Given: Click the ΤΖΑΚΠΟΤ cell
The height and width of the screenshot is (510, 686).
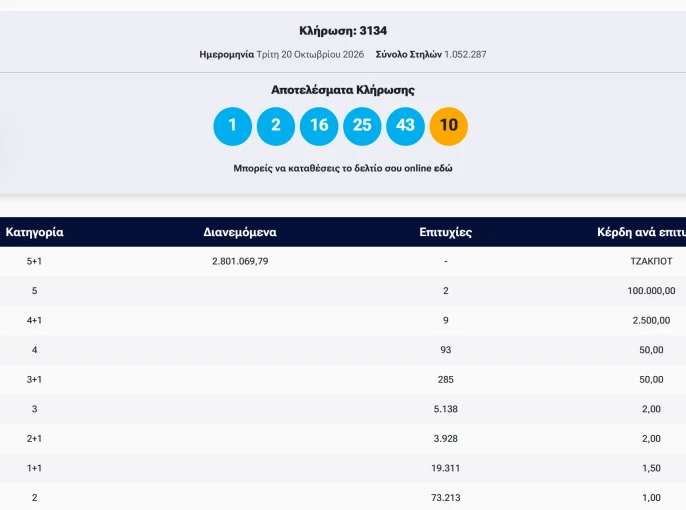Looking at the screenshot, I should point(651,261).
